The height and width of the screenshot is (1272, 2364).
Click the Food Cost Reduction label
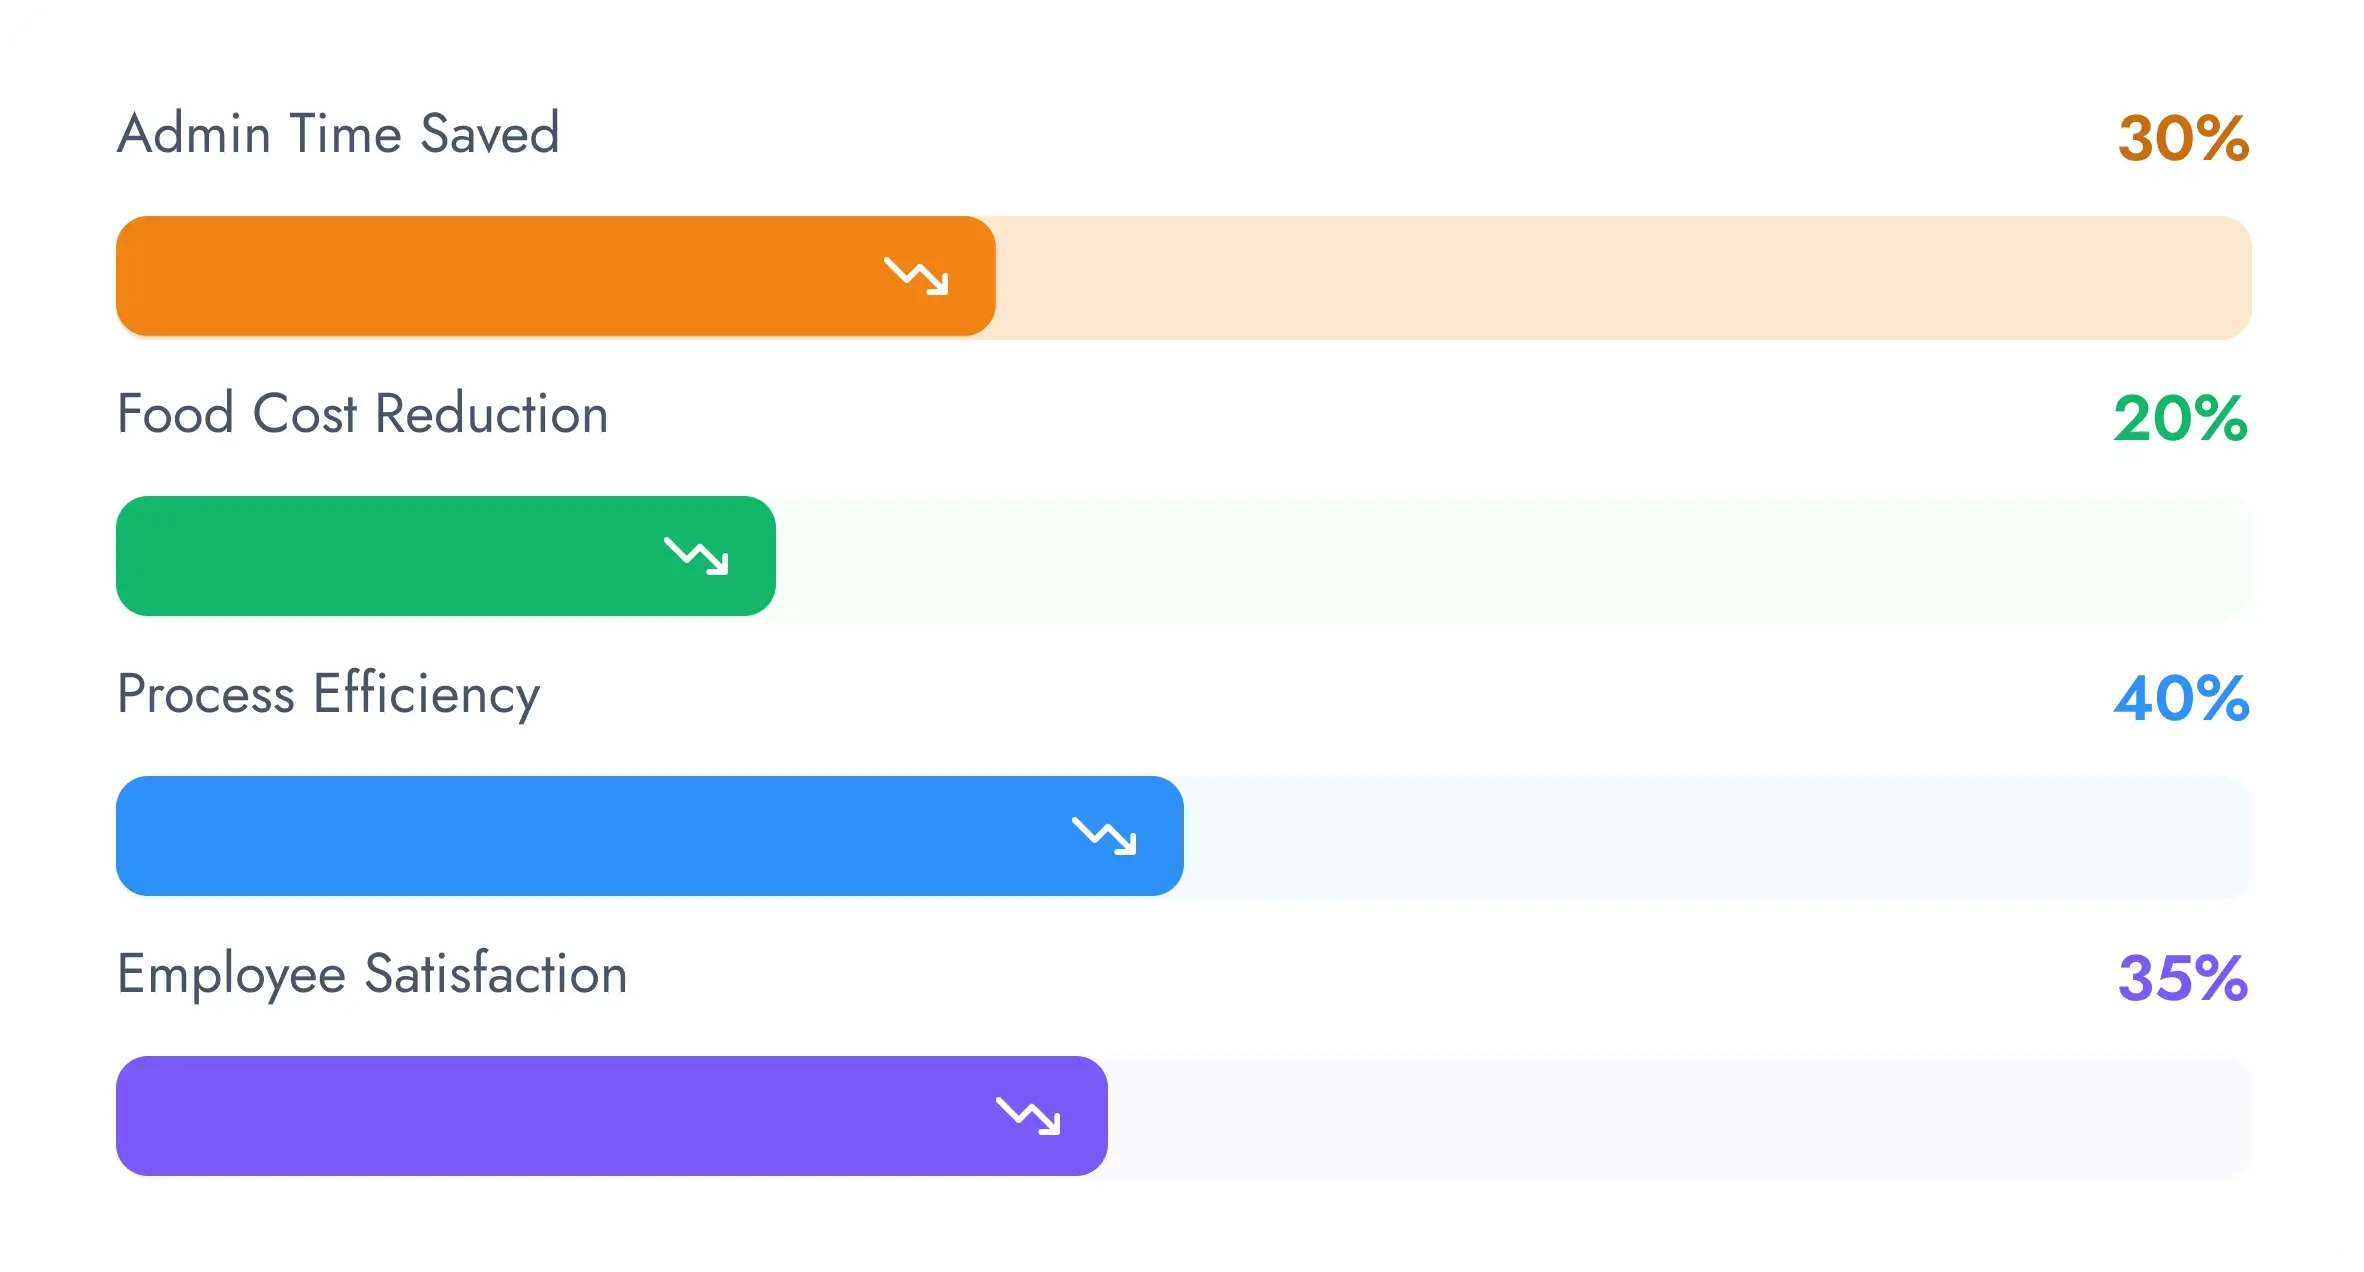[362, 414]
